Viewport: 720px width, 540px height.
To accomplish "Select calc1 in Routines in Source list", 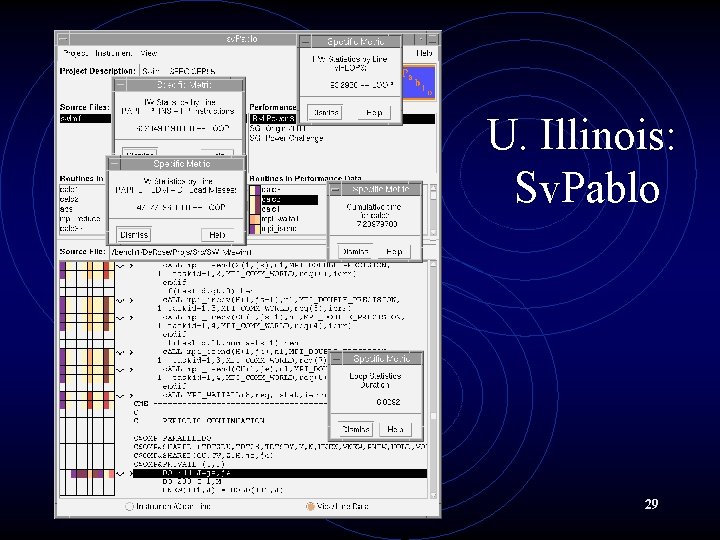I will 69,189.
